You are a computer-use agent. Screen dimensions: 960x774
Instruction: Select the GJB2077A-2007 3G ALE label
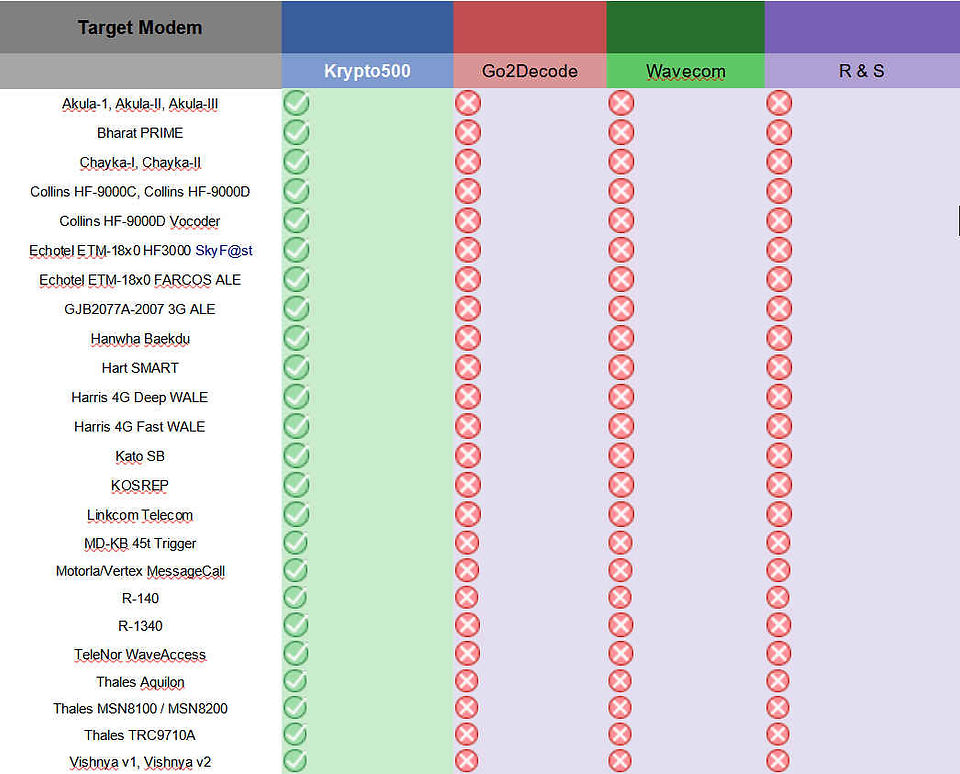[x=140, y=309]
